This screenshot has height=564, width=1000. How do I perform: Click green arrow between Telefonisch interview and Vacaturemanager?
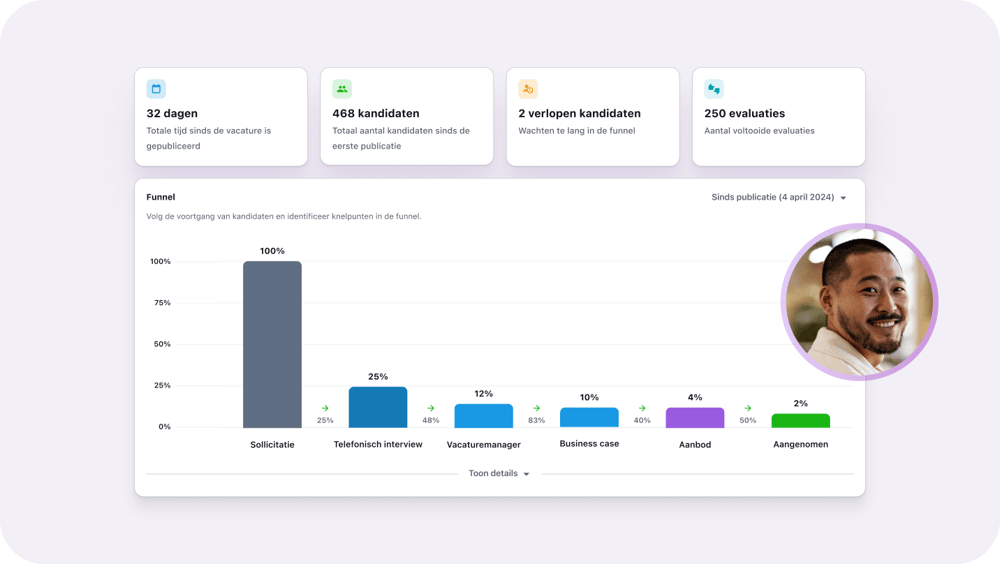tap(431, 408)
